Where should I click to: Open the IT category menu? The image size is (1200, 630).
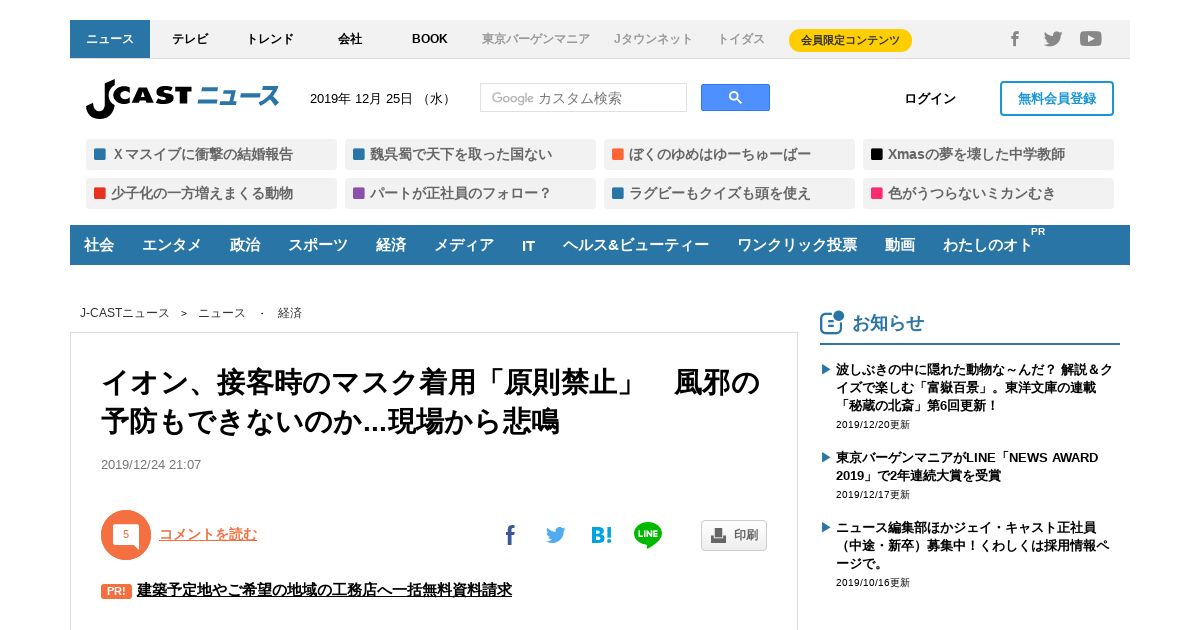tap(528, 245)
